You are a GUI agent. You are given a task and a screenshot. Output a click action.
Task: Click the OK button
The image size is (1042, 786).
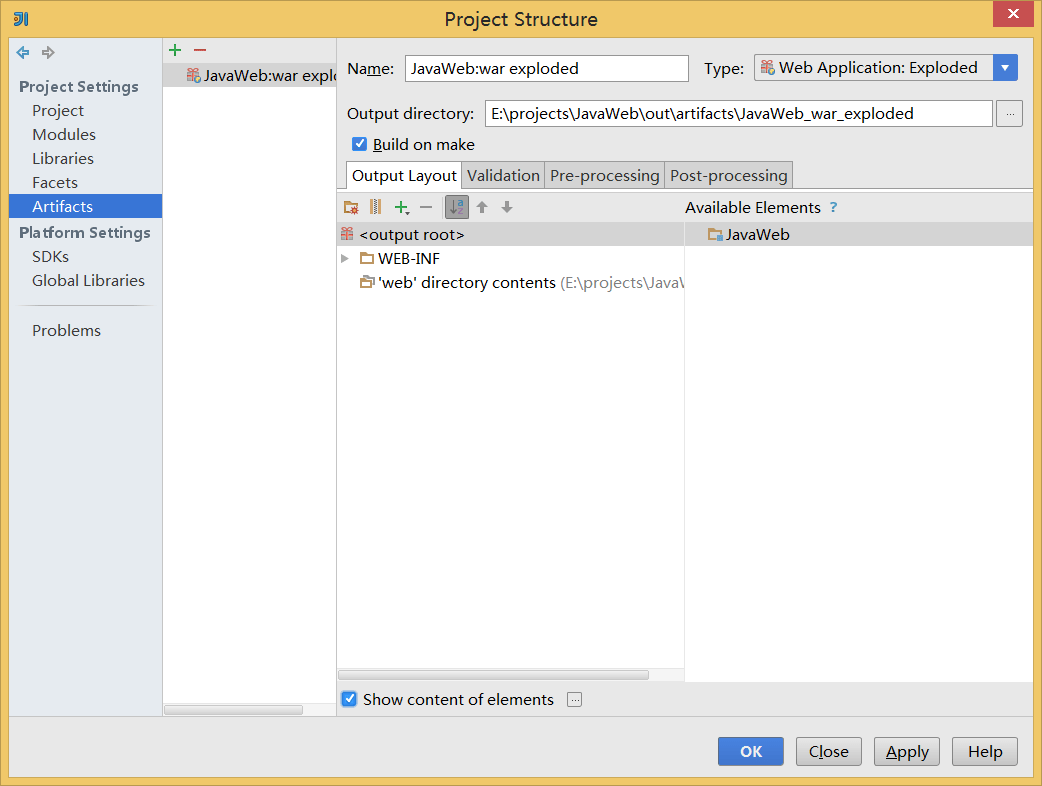click(751, 752)
